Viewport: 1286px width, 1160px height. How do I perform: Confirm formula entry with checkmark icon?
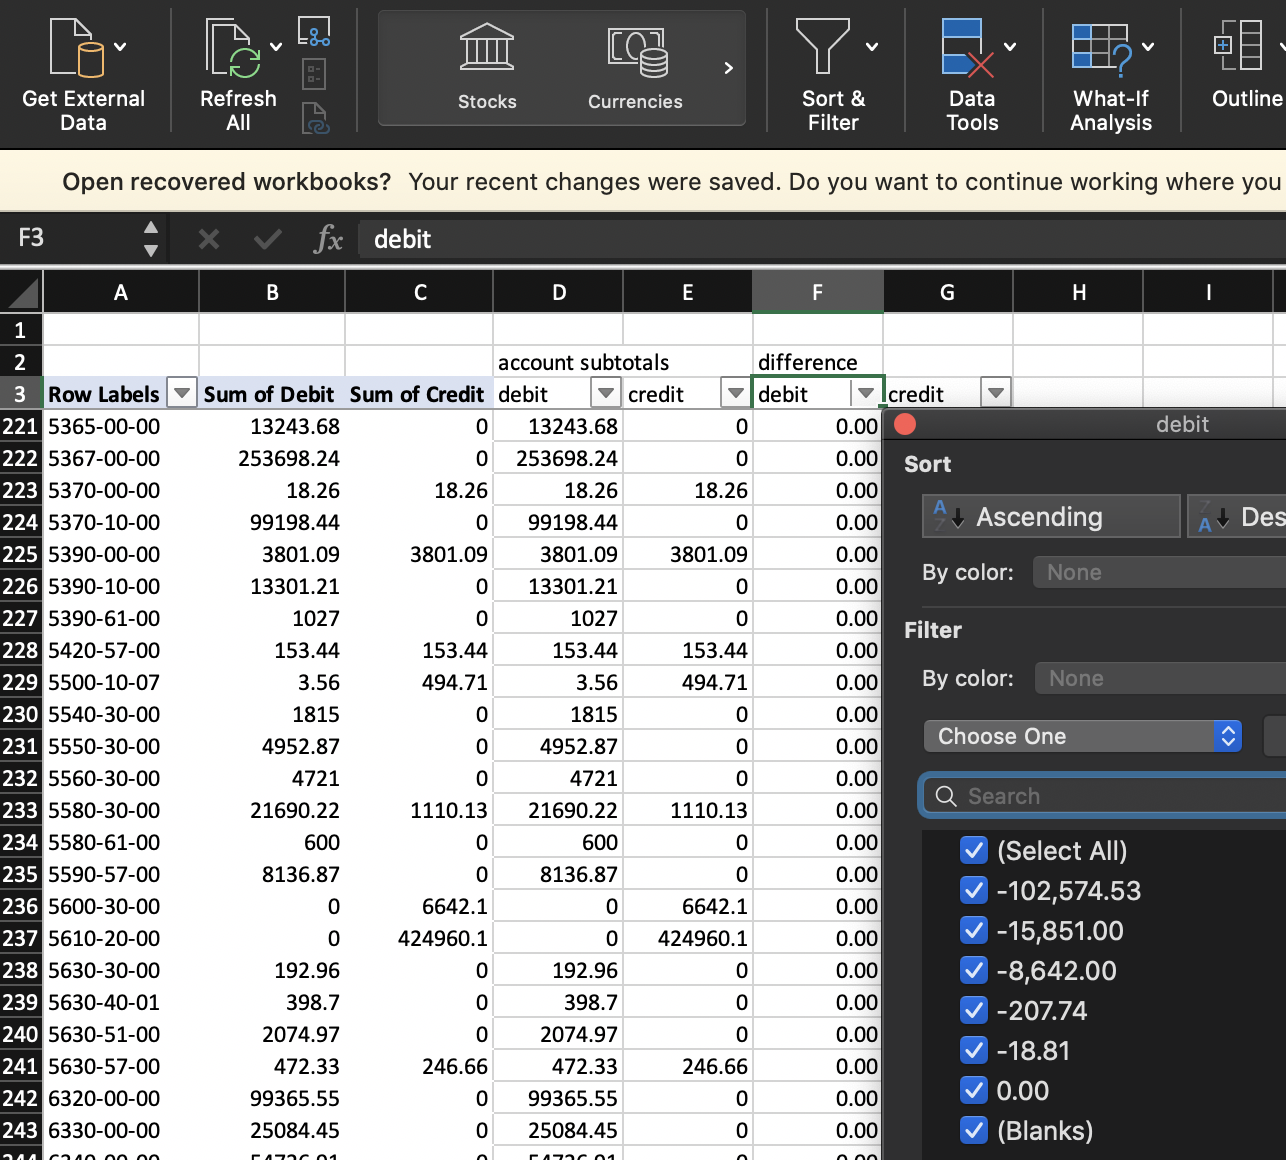click(268, 239)
